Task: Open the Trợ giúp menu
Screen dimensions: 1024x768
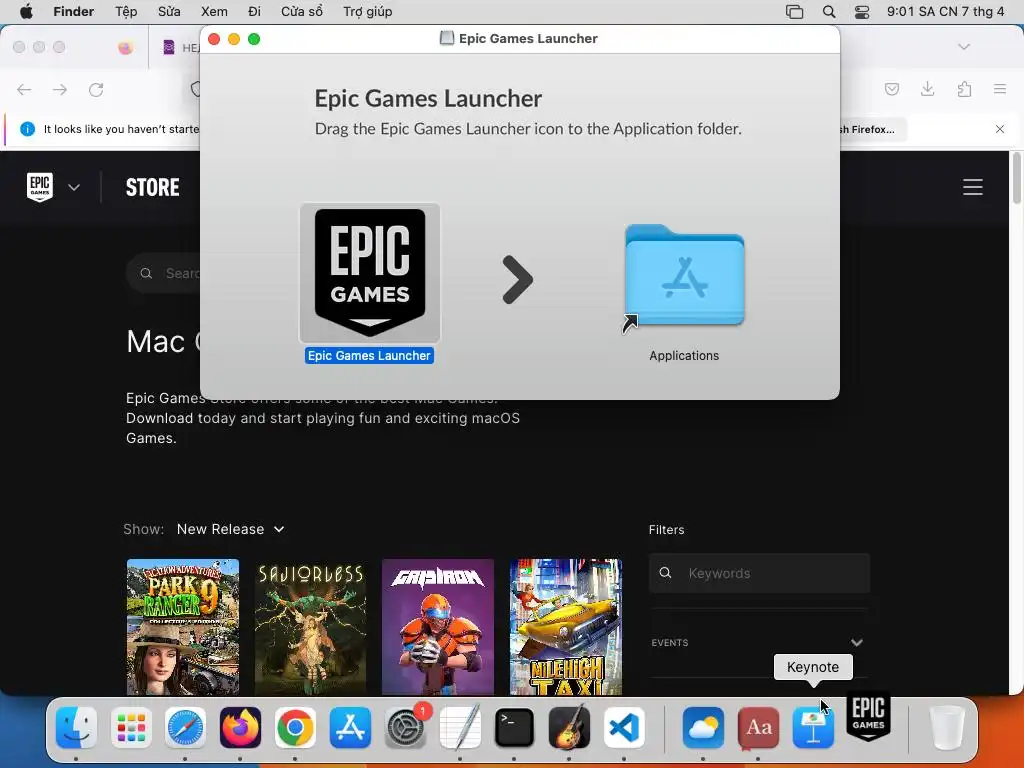Action: pyautogui.click(x=368, y=12)
